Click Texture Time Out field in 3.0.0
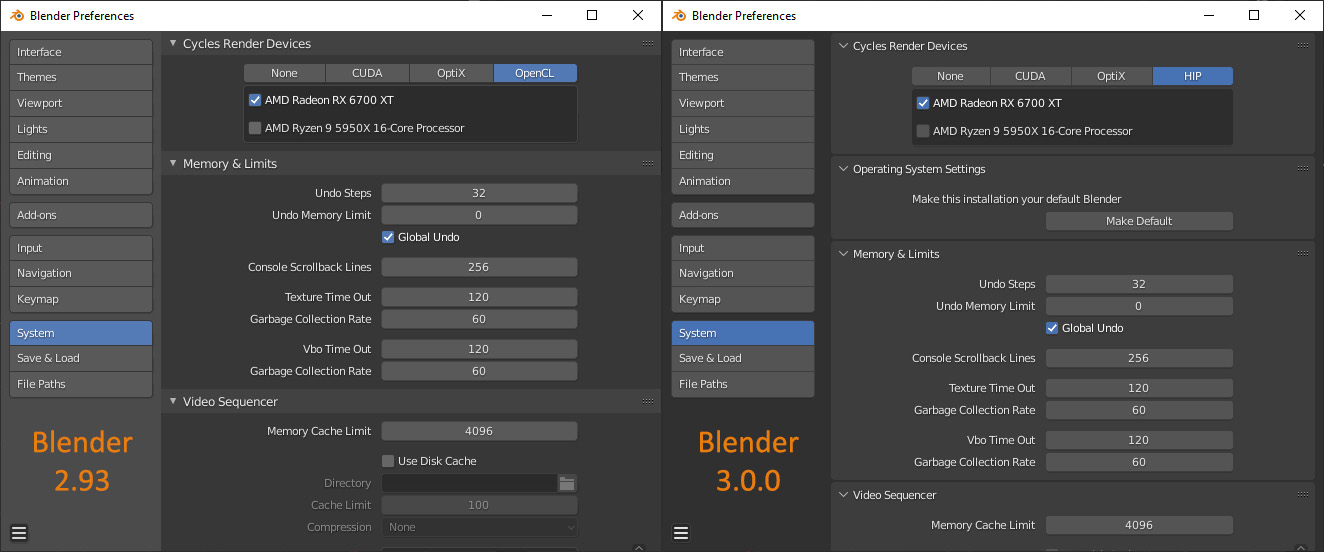The image size is (1324, 552). (x=1139, y=388)
